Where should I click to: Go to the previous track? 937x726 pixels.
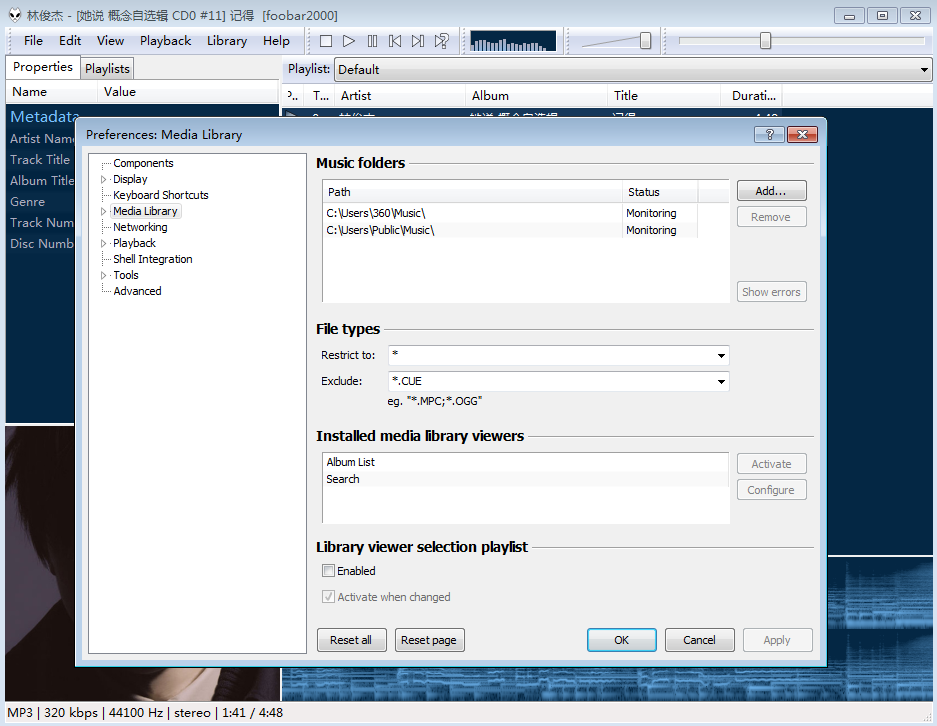[x=395, y=41]
